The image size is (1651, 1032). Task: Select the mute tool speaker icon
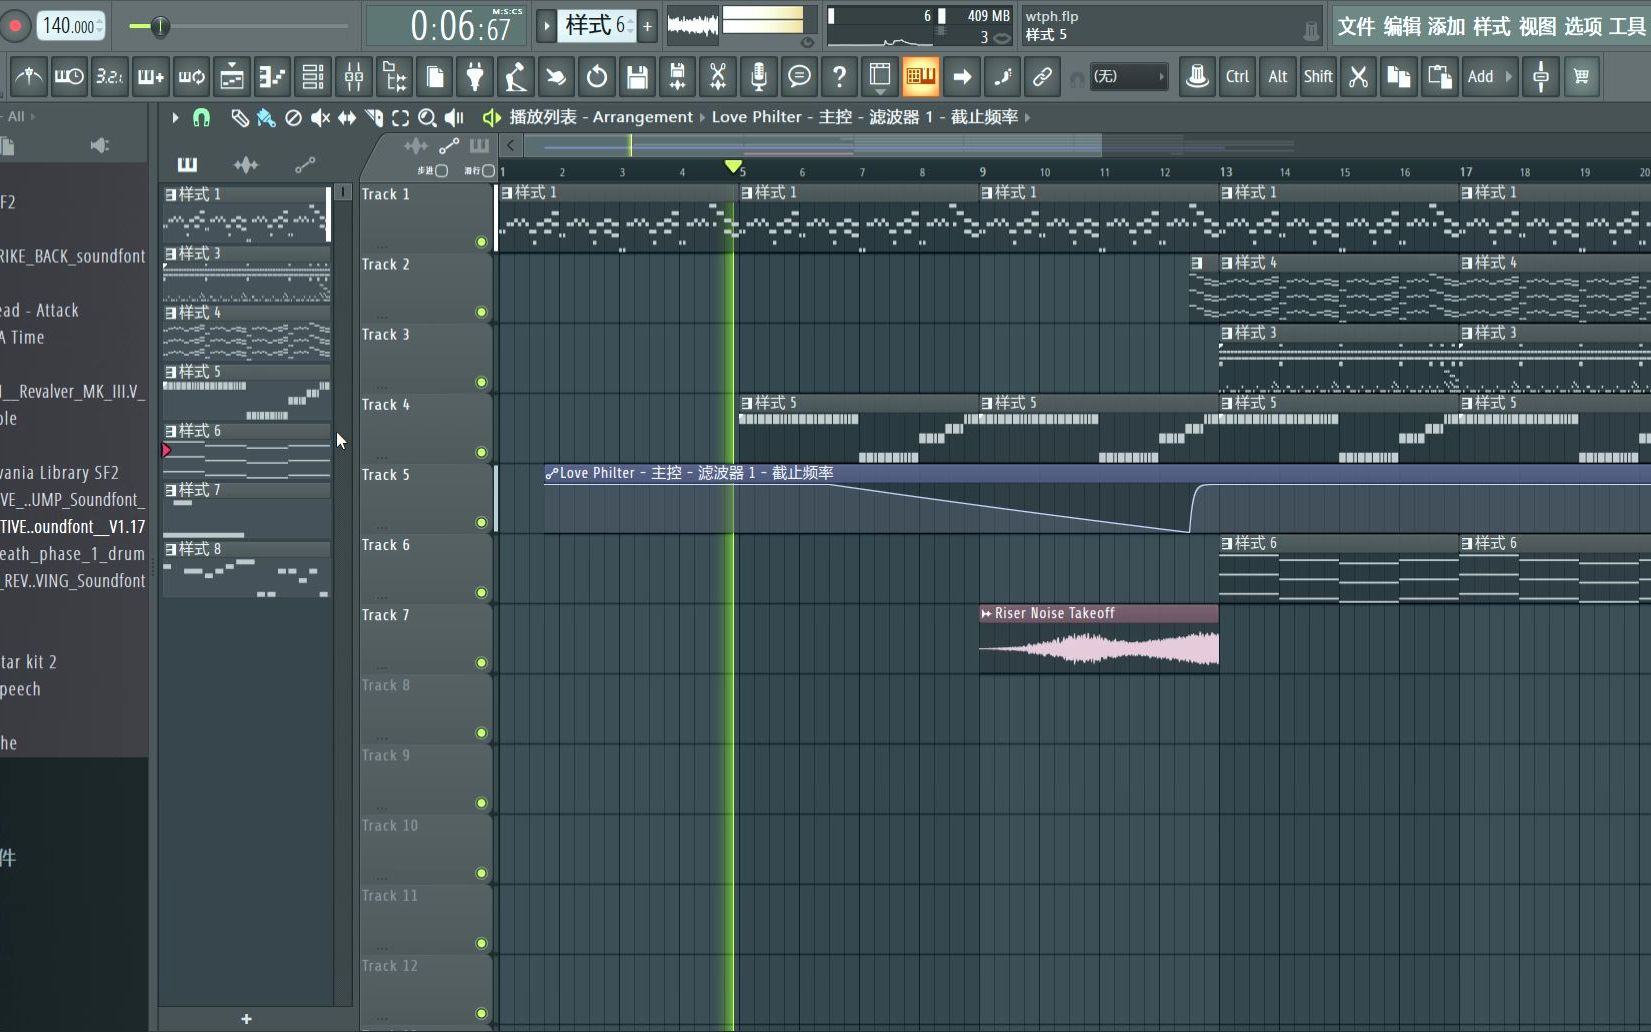point(320,118)
